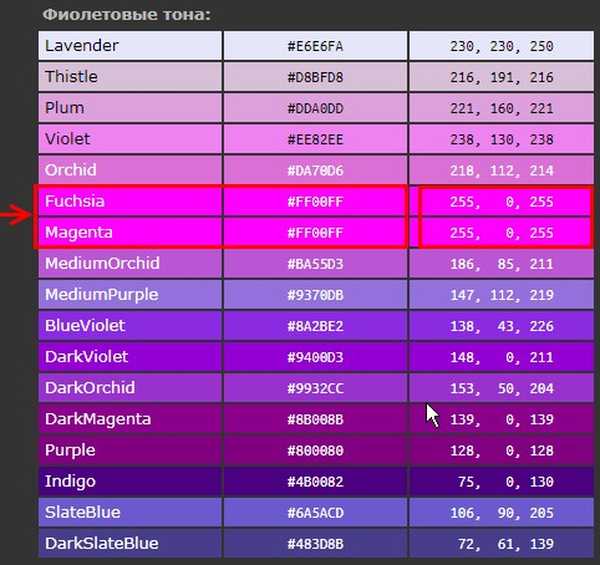The image size is (600, 565).
Task: Select the Fuchsia color name cell
Action: click(130, 202)
